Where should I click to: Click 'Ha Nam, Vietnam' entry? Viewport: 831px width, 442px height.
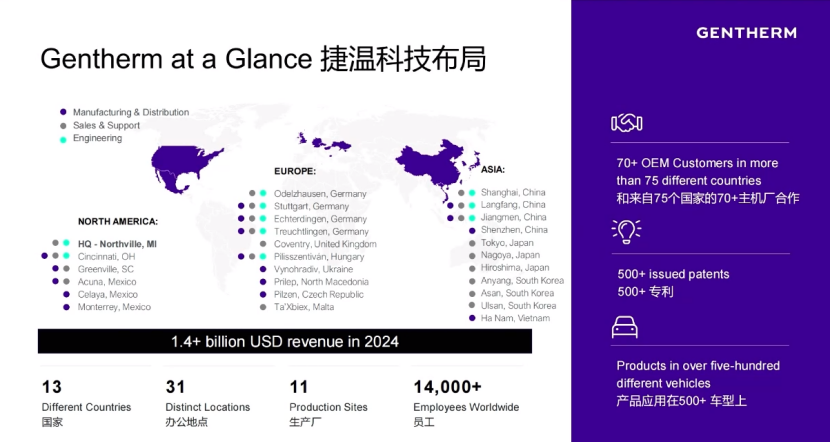[x=515, y=319]
